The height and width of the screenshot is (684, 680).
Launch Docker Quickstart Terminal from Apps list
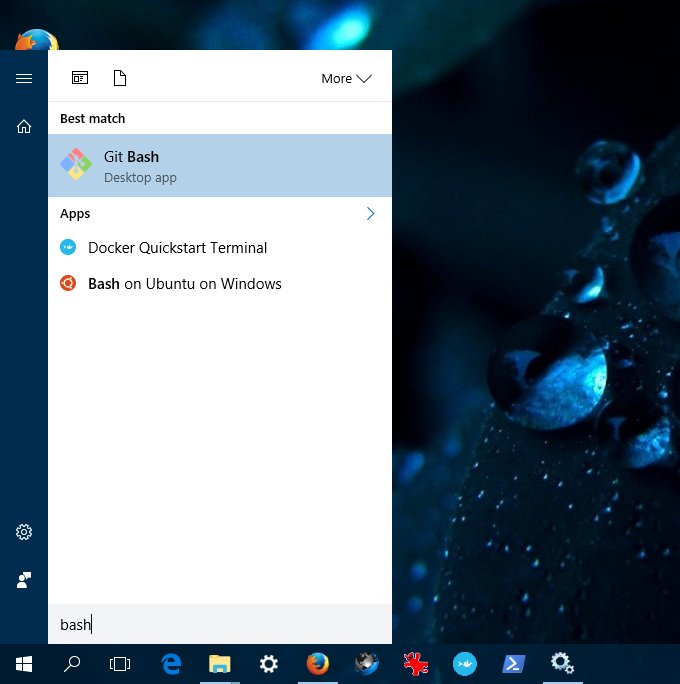(177, 248)
